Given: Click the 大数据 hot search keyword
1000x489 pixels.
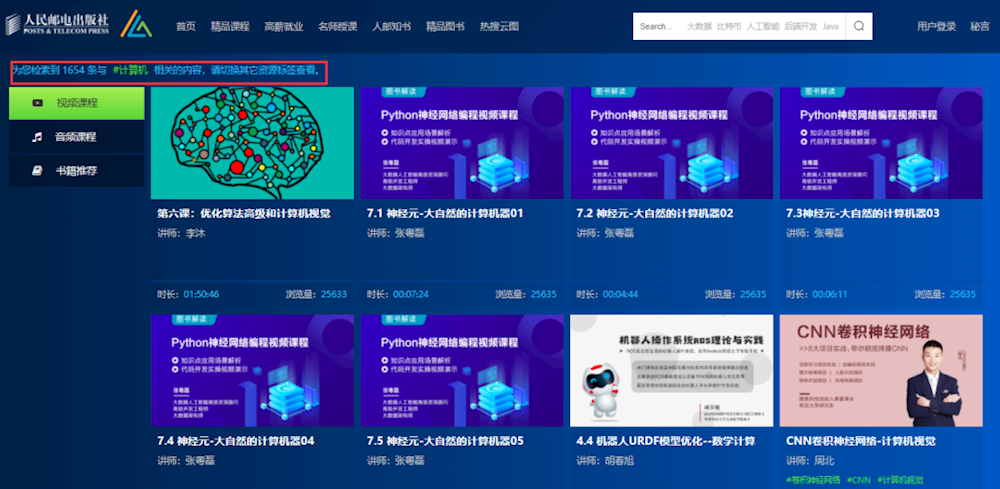Looking at the screenshot, I should pyautogui.click(x=700, y=27).
